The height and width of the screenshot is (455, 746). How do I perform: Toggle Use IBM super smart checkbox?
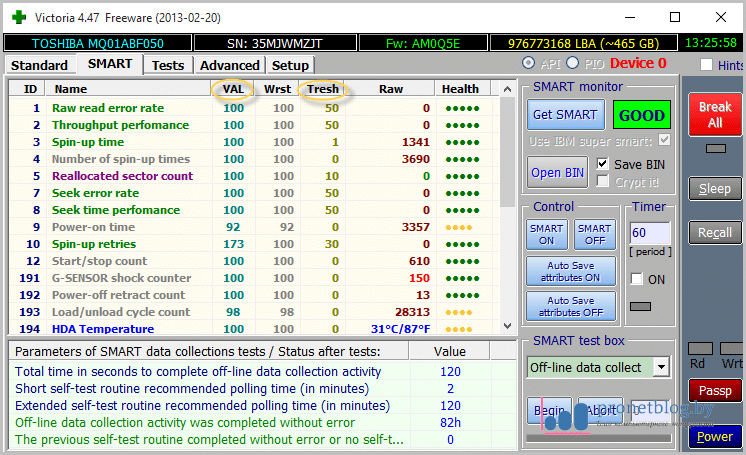tap(665, 140)
